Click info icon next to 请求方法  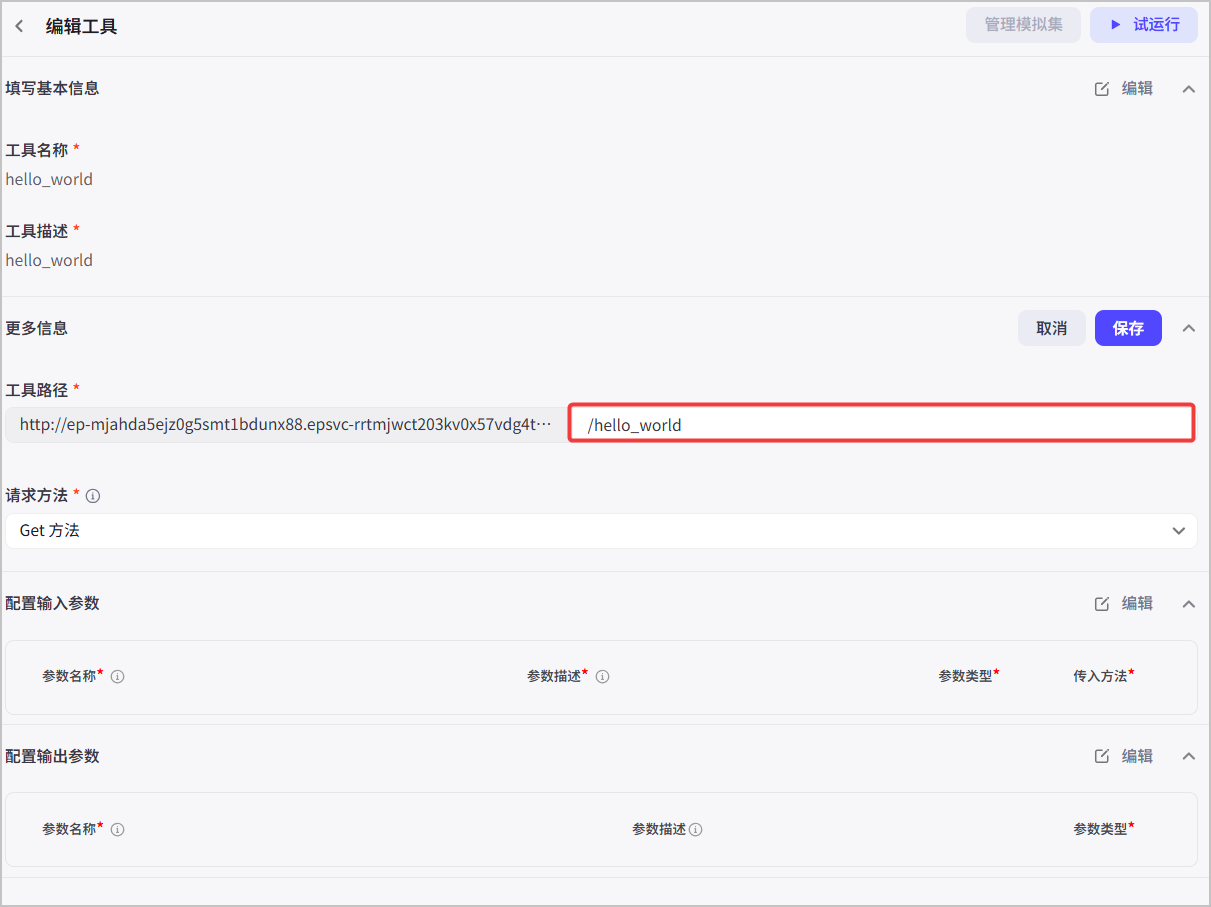click(93, 496)
